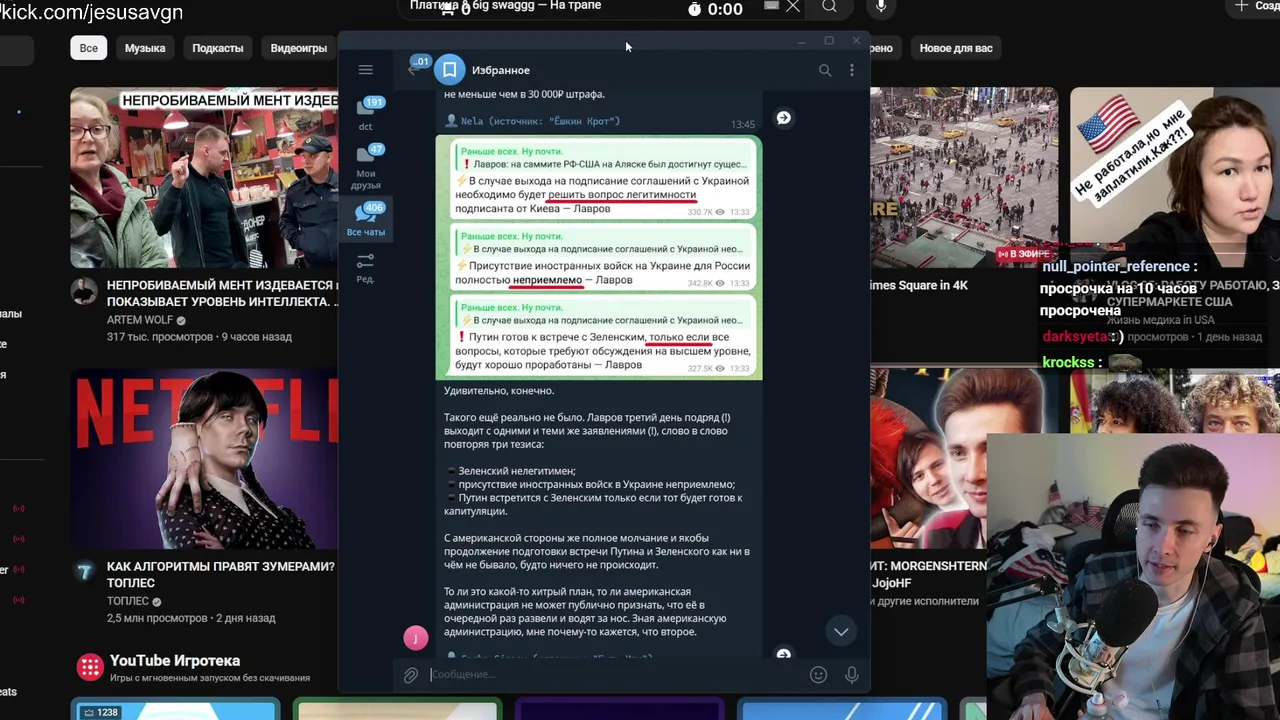Open the game card labeled 1238
This screenshot has height=720, width=1280.
[x=174, y=710]
